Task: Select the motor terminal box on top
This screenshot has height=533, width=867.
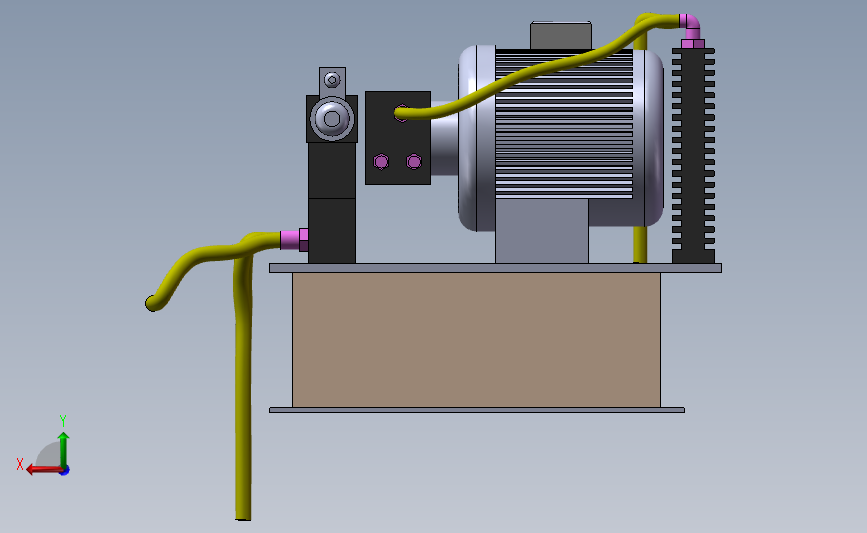Action: click(561, 35)
